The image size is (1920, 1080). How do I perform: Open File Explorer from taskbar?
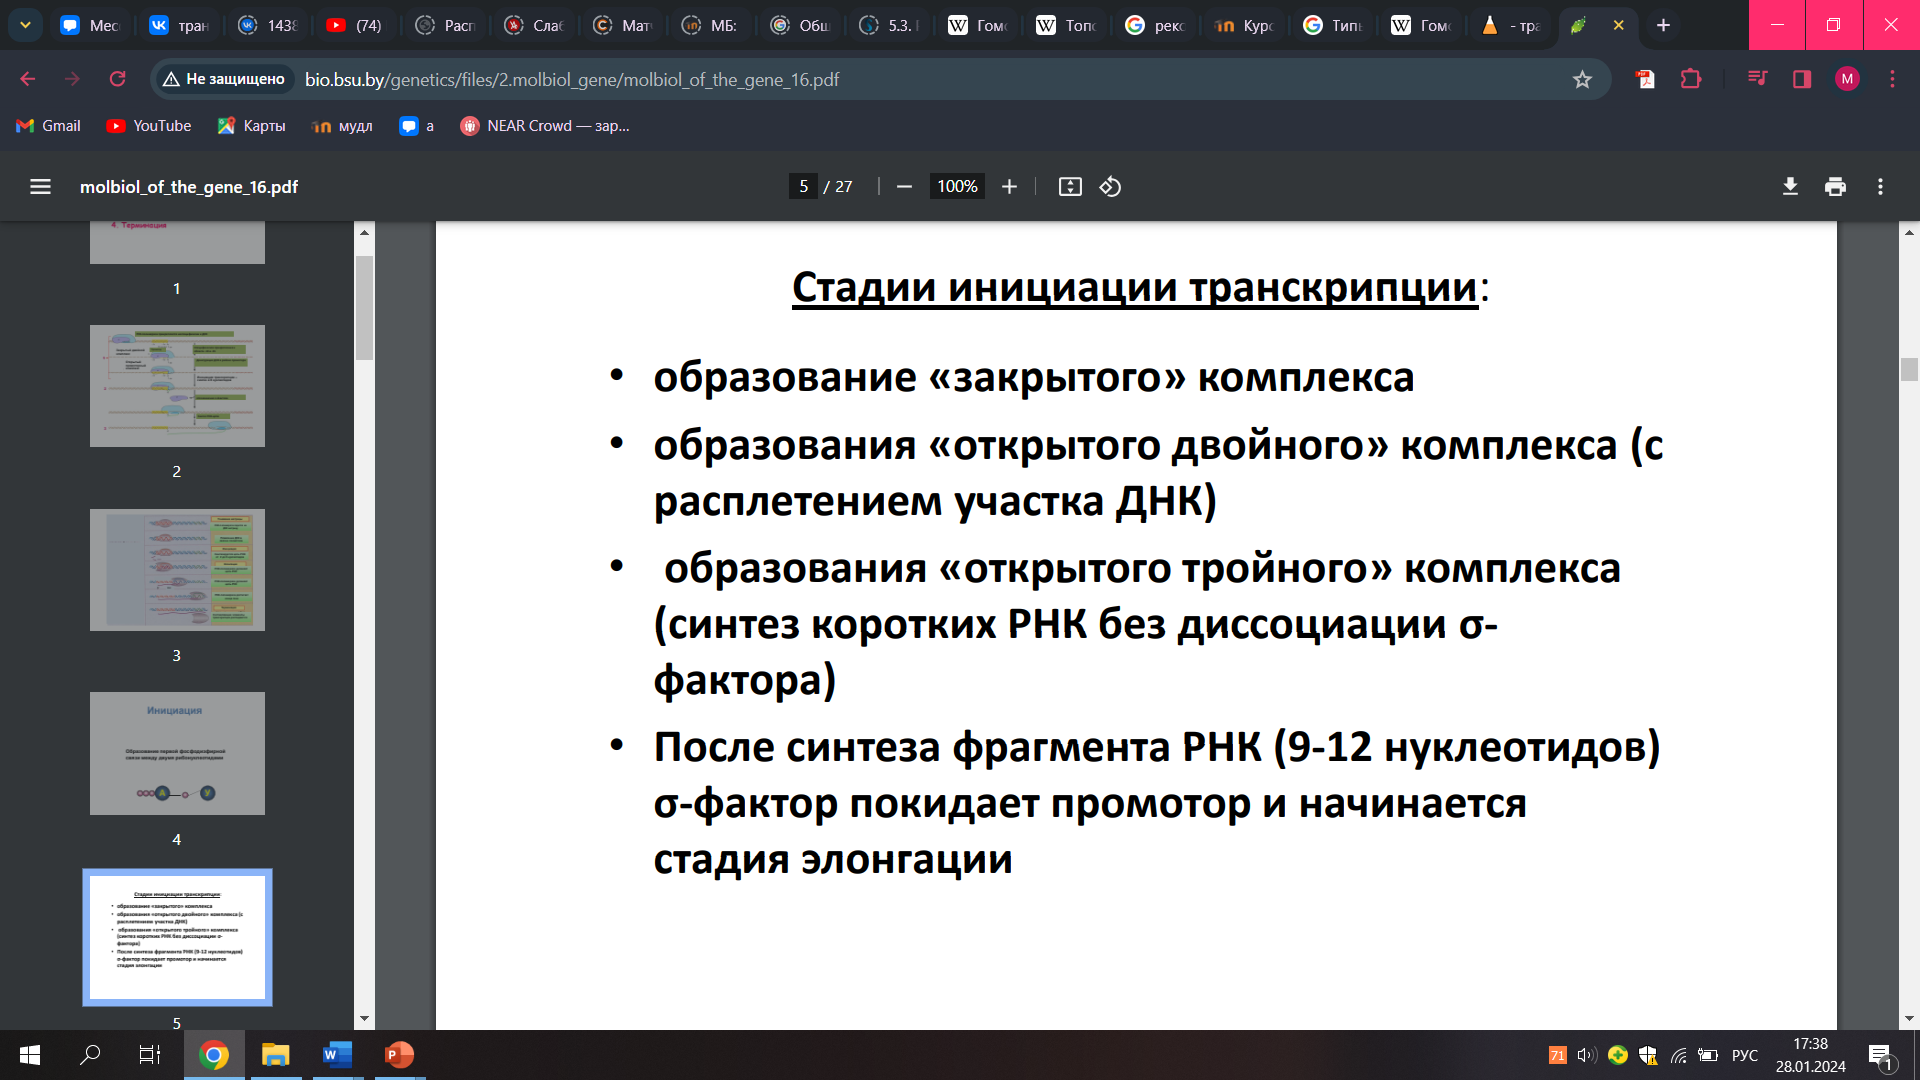[x=275, y=1055]
